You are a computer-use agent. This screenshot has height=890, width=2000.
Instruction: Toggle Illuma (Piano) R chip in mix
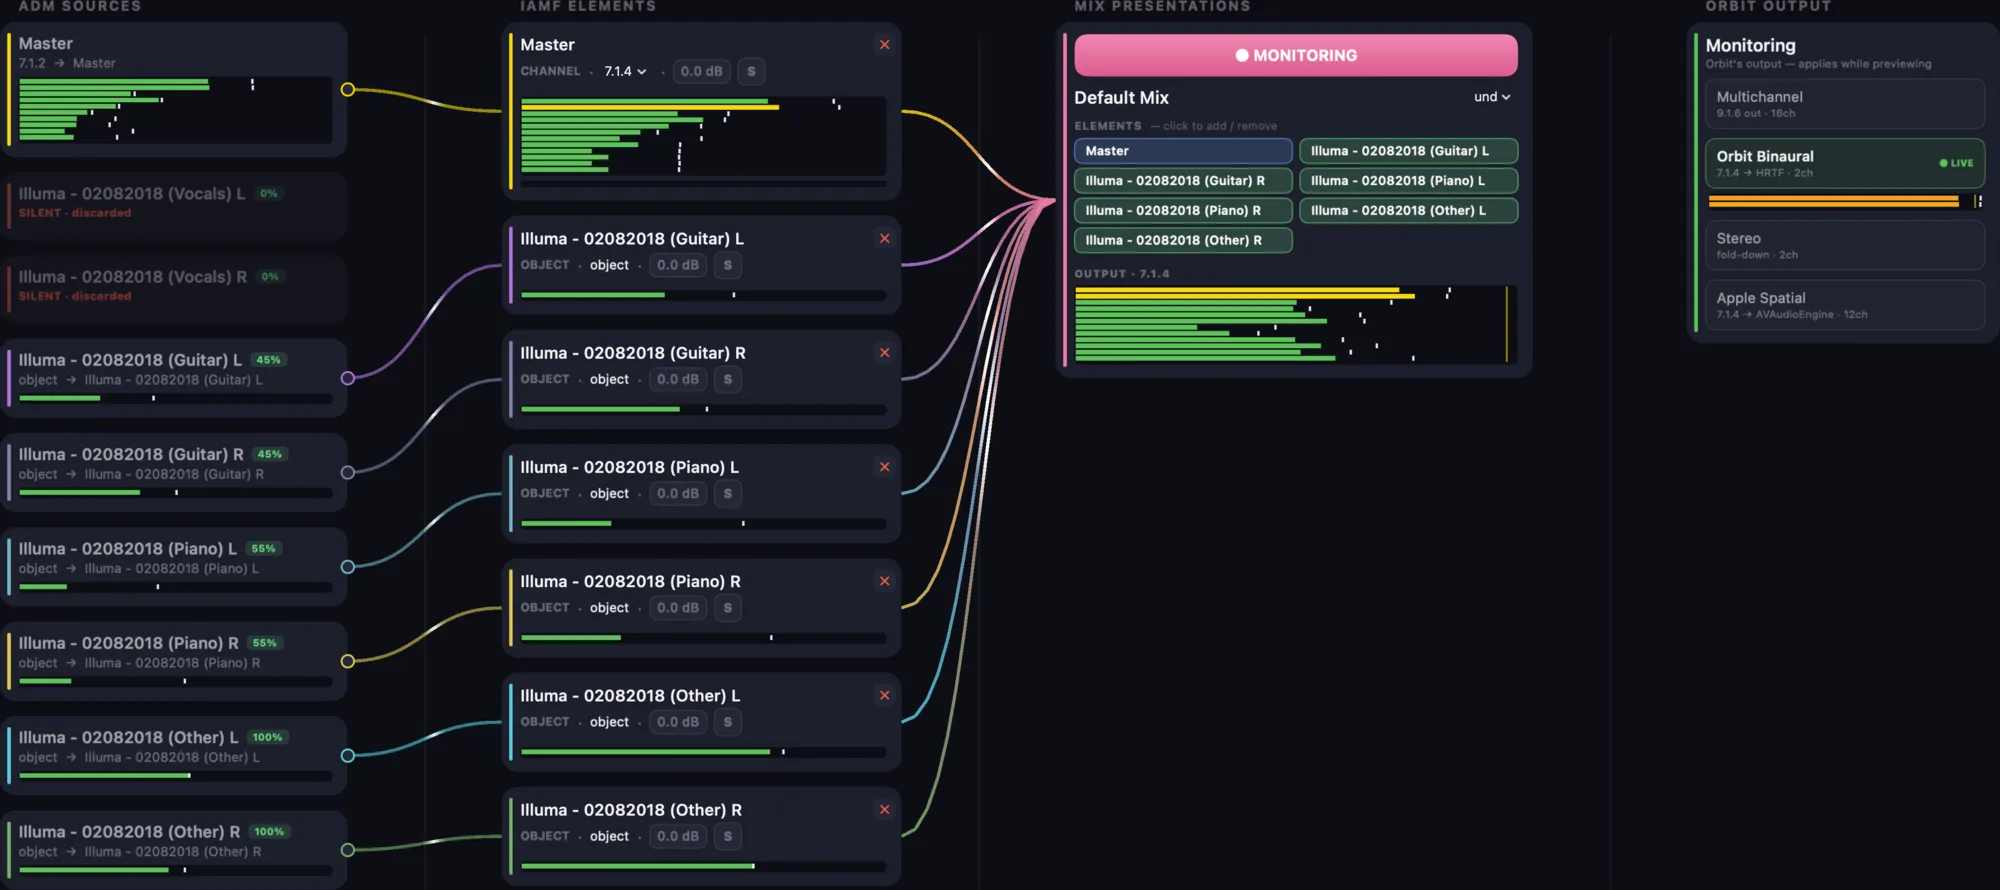click(1183, 211)
